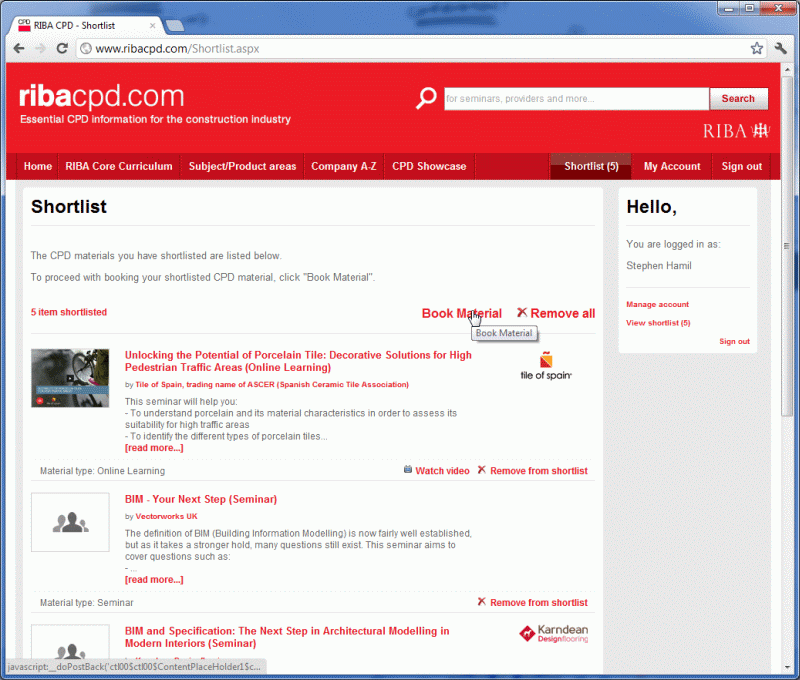
Task: Click View shortlist (5) in the sidebar
Action: tap(658, 323)
